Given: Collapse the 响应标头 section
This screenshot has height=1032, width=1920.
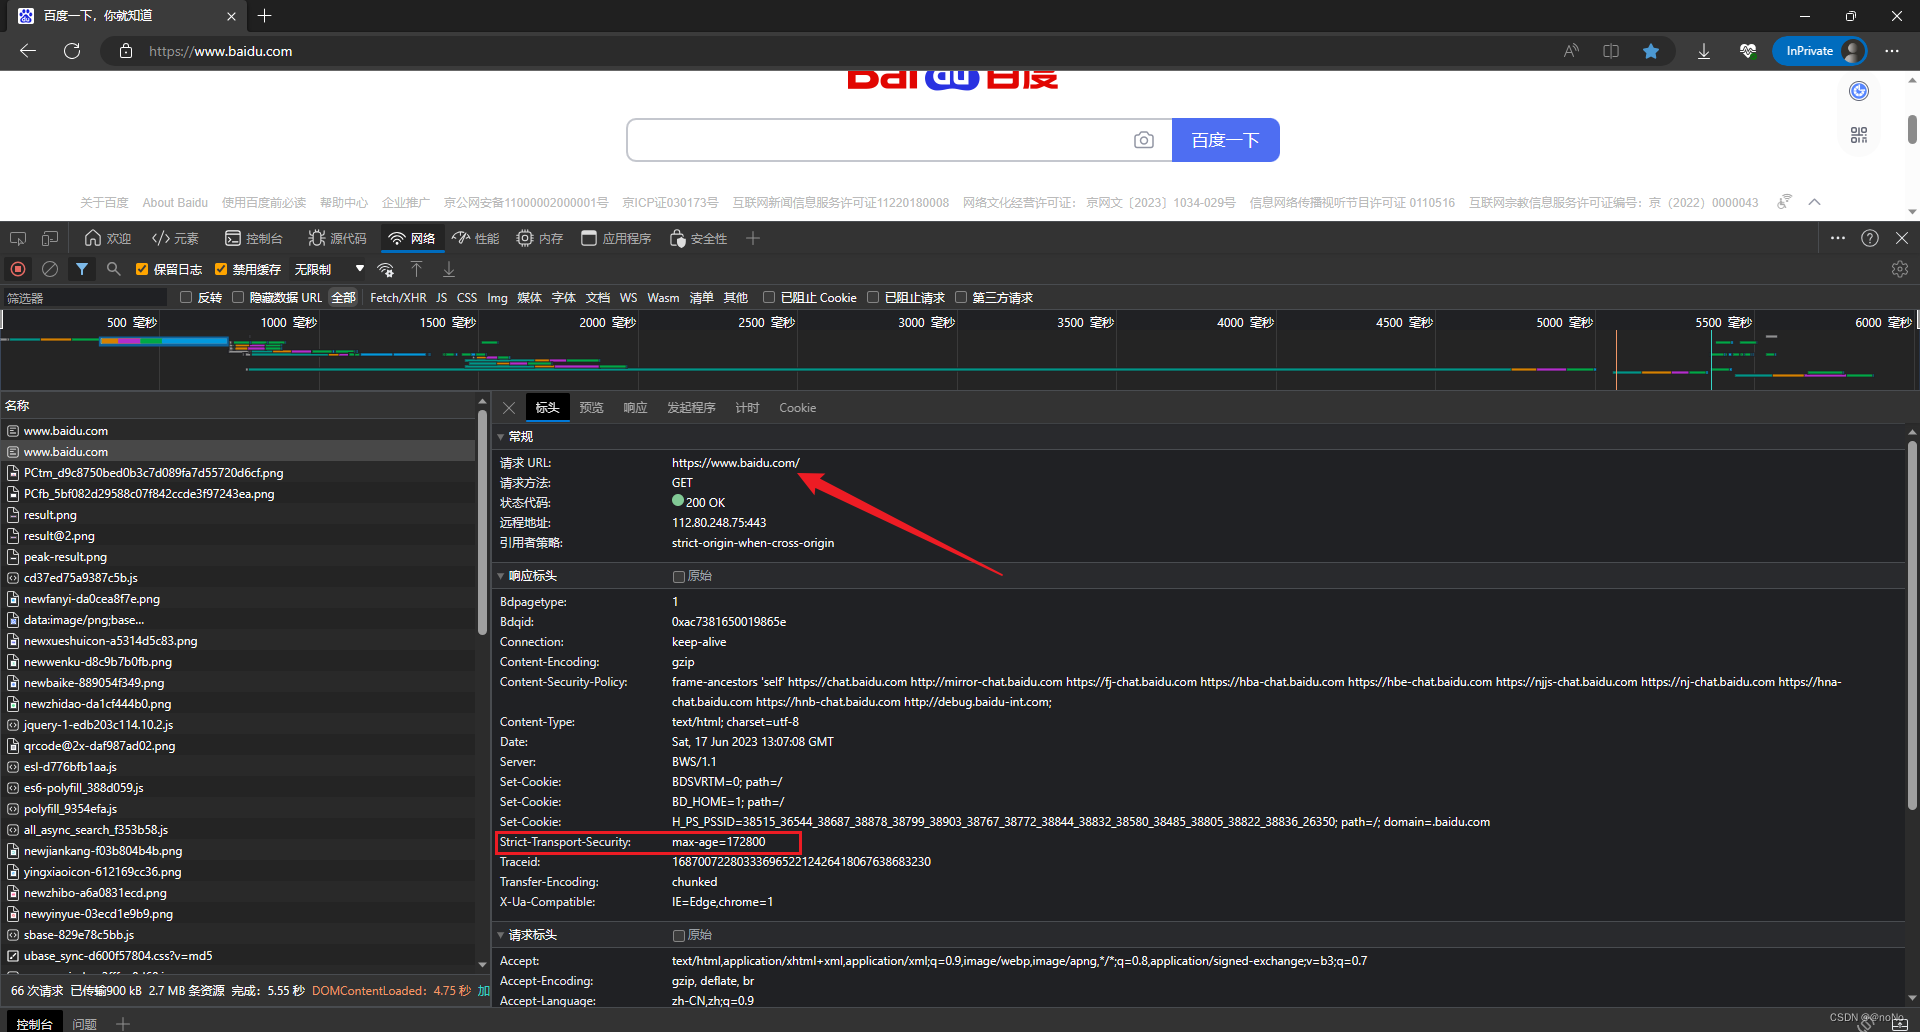Looking at the screenshot, I should [x=501, y=576].
